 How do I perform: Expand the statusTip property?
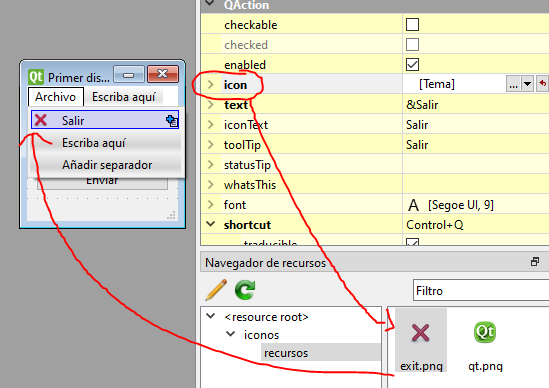point(210,164)
